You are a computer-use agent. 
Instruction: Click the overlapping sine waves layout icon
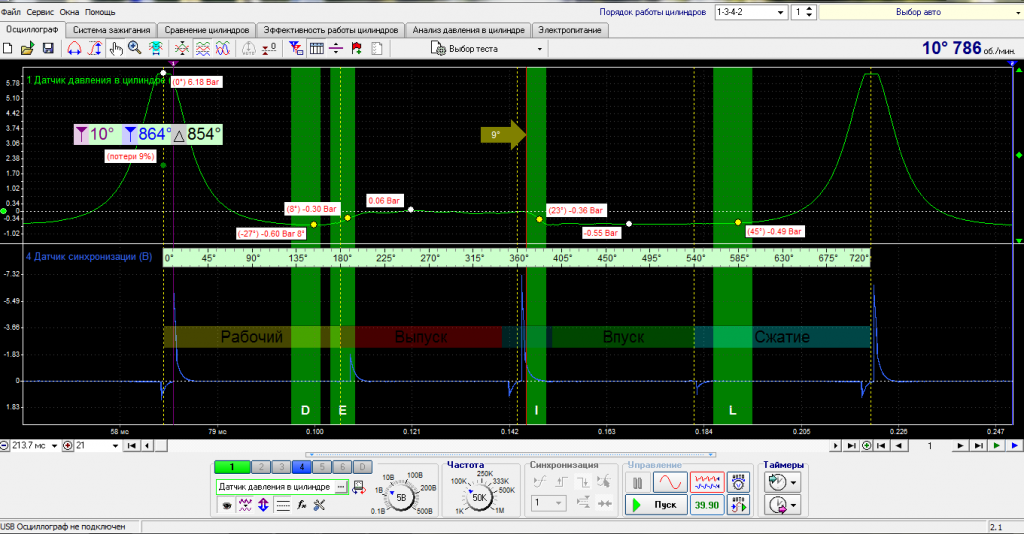[223, 48]
